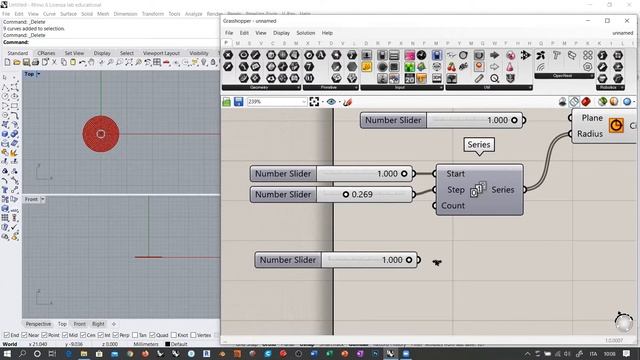The image size is (640, 360).
Task: Open the Grasshopper Display menu
Action: click(281, 33)
